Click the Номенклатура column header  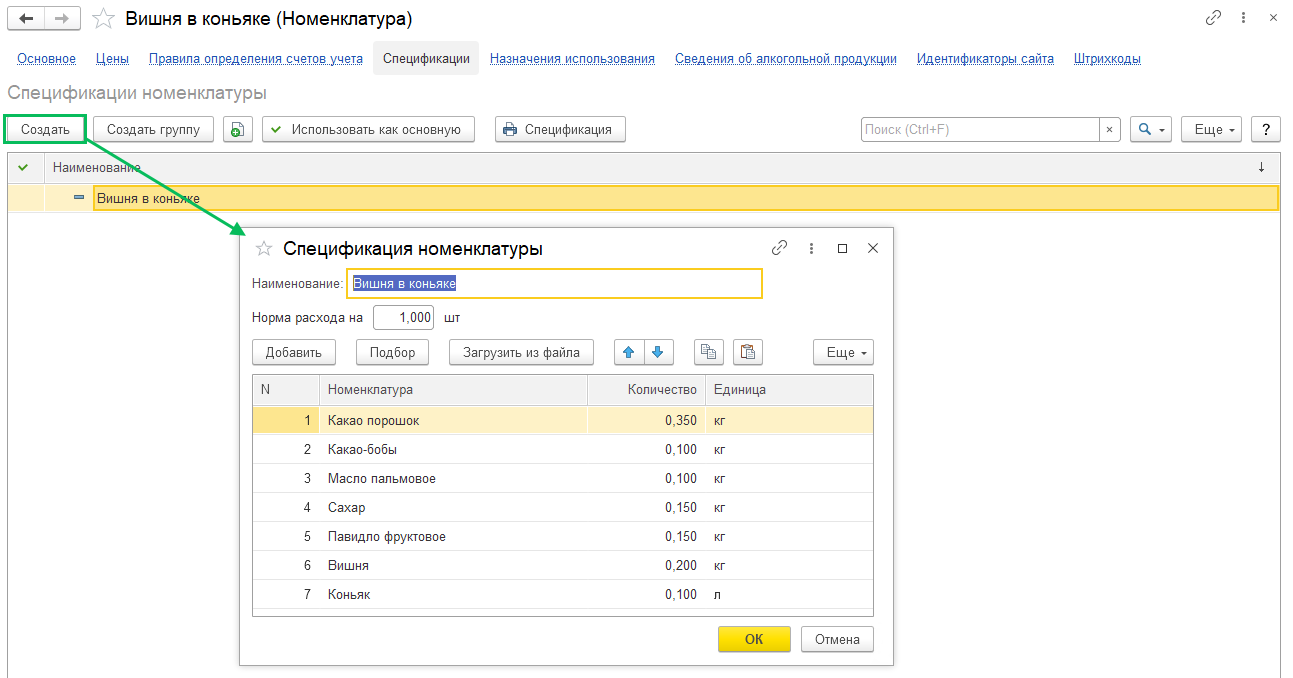pos(453,390)
